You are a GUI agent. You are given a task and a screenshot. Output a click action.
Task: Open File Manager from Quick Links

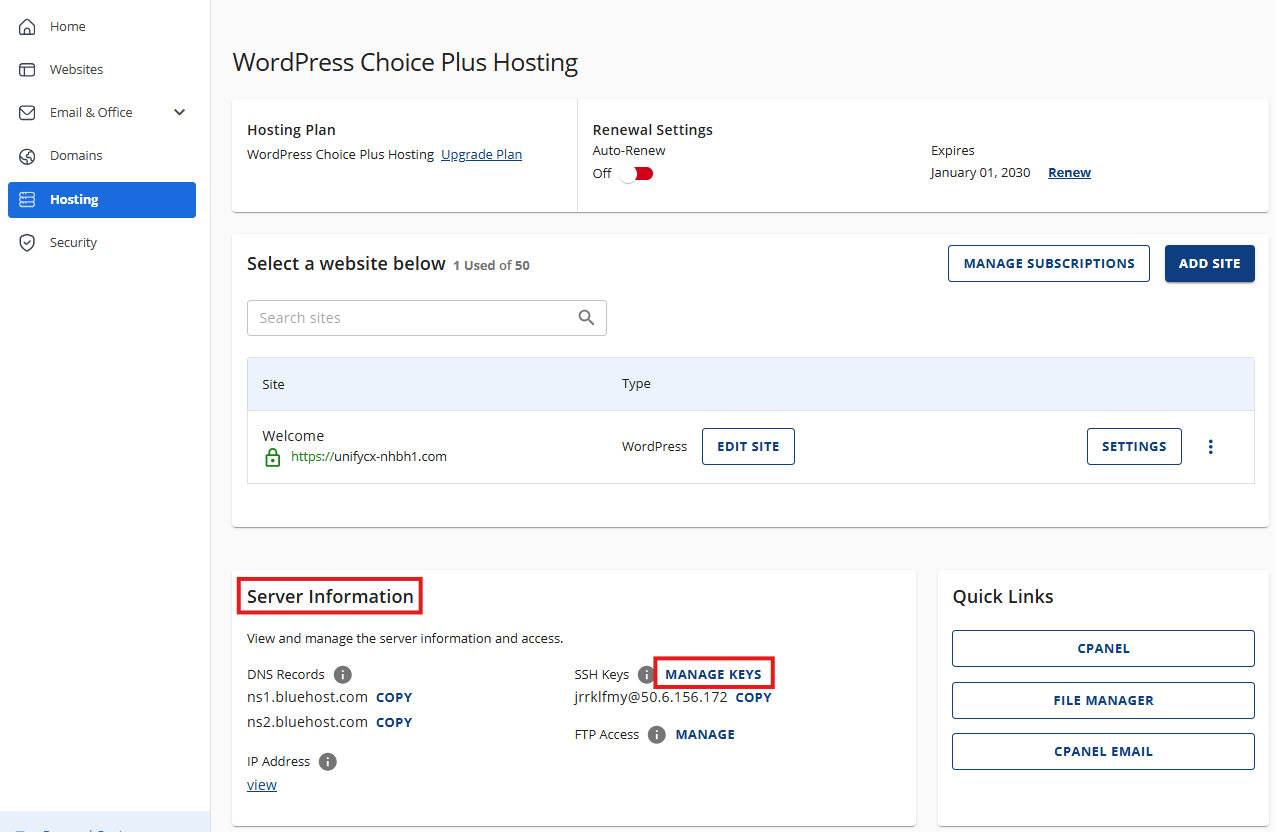point(1103,700)
